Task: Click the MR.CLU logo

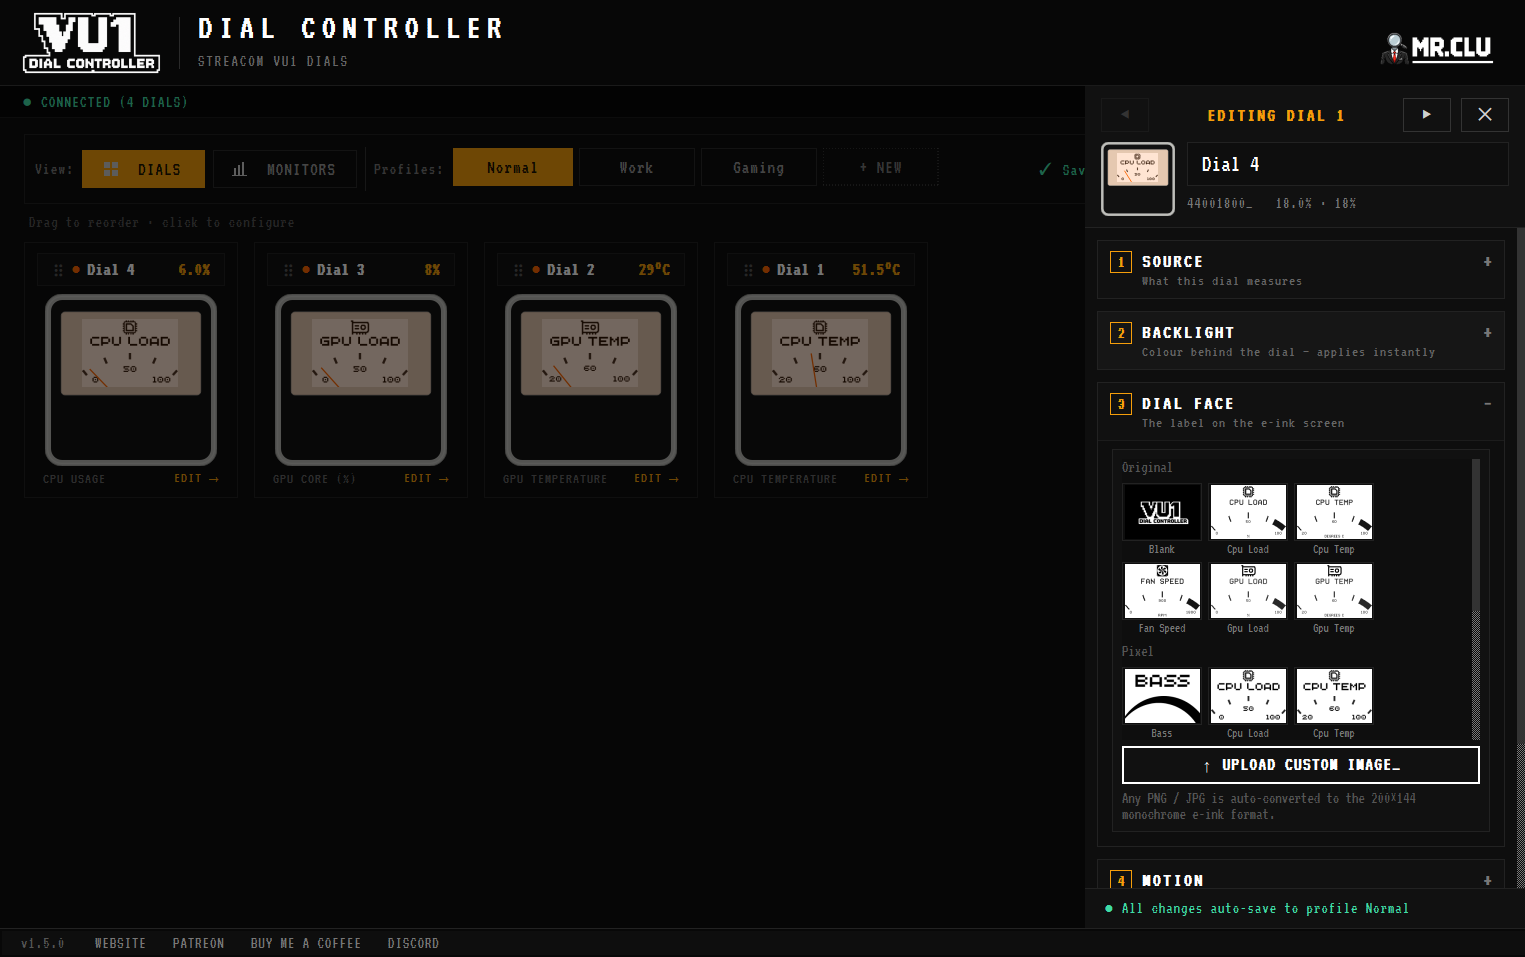Action: pos(1437,47)
